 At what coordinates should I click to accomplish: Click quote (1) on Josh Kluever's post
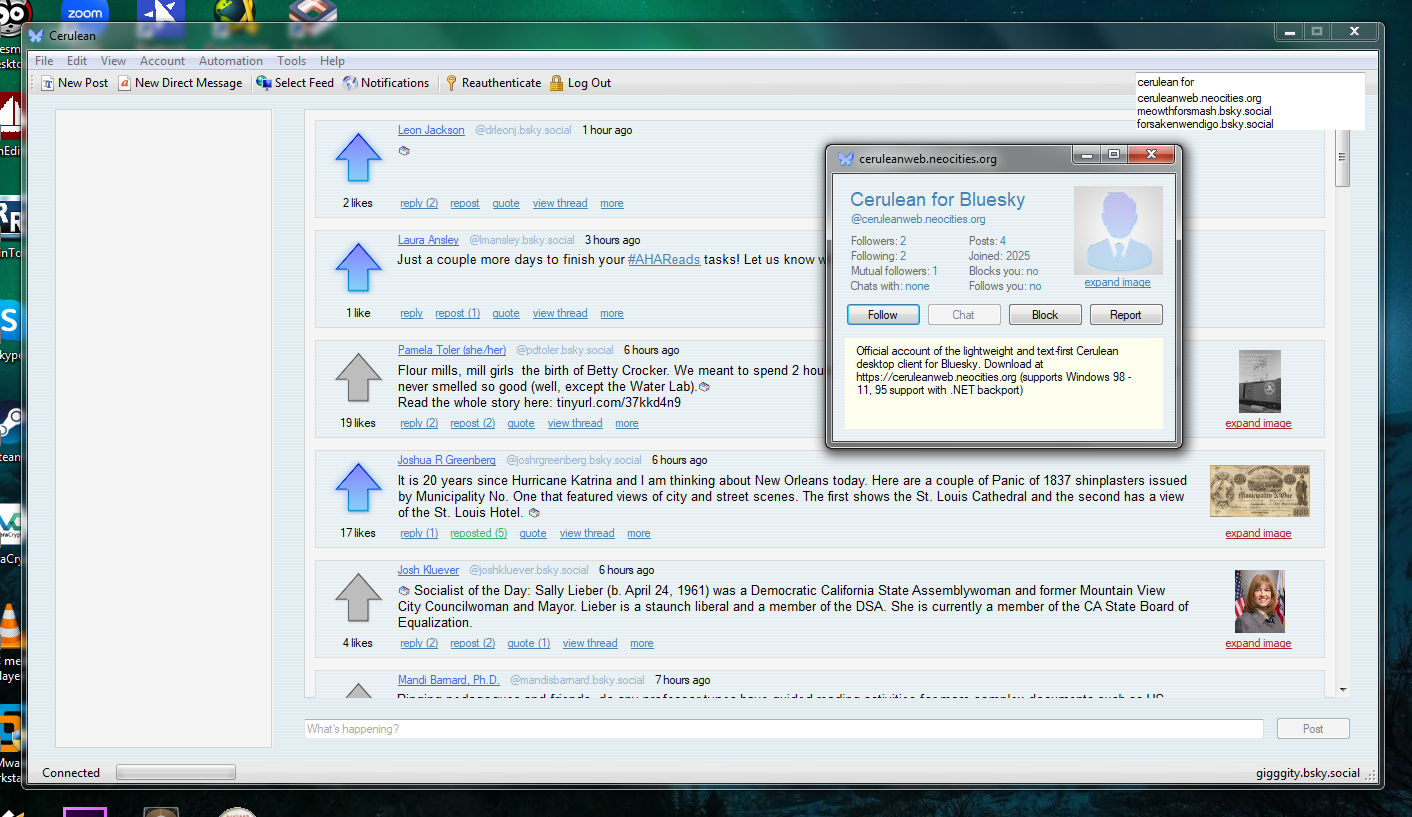[x=528, y=643]
